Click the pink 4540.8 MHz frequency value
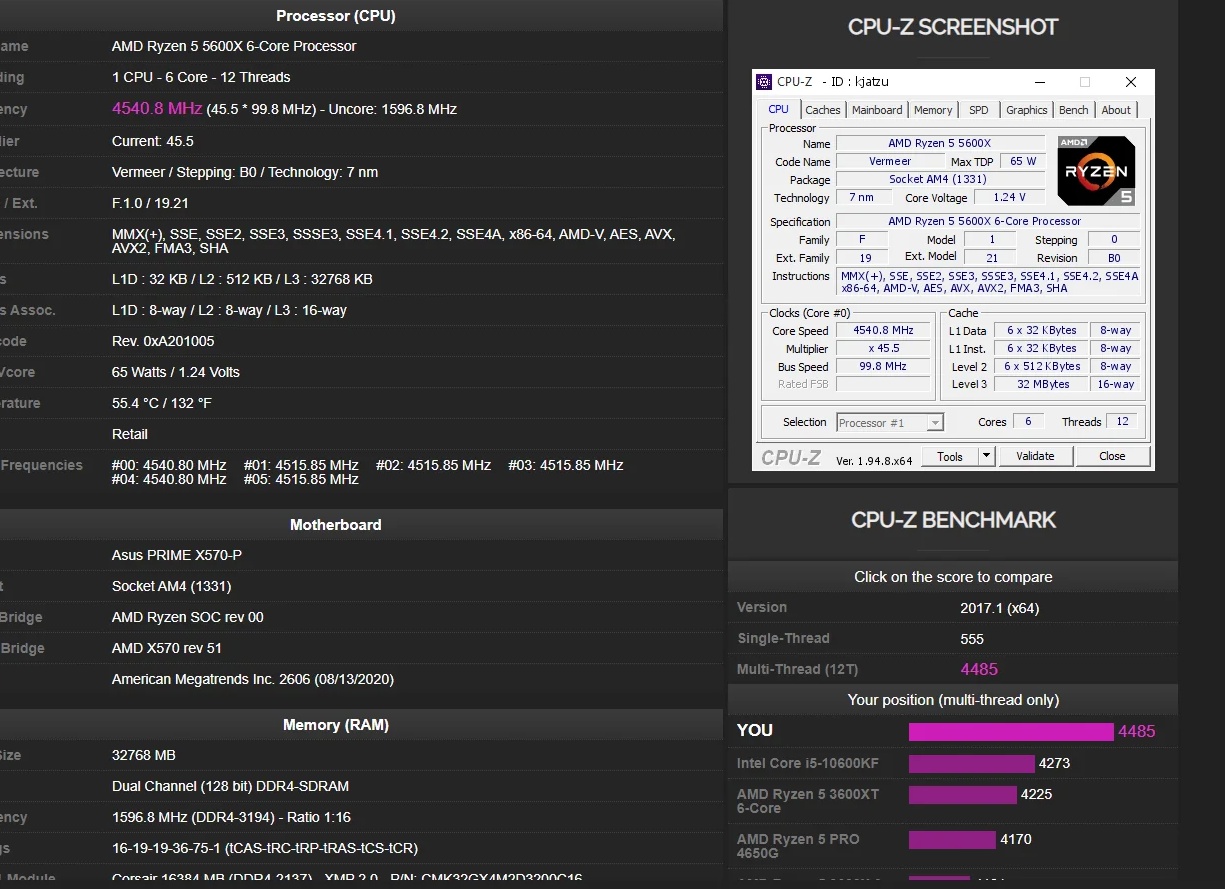1225x889 pixels. pyautogui.click(x=157, y=108)
